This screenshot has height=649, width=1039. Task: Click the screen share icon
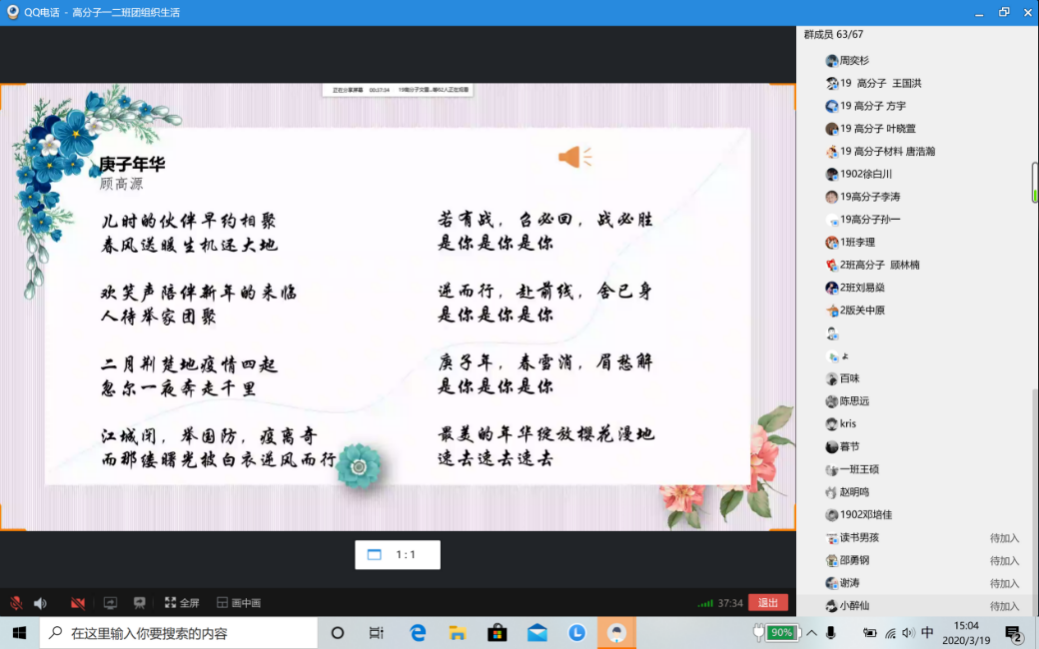point(110,603)
